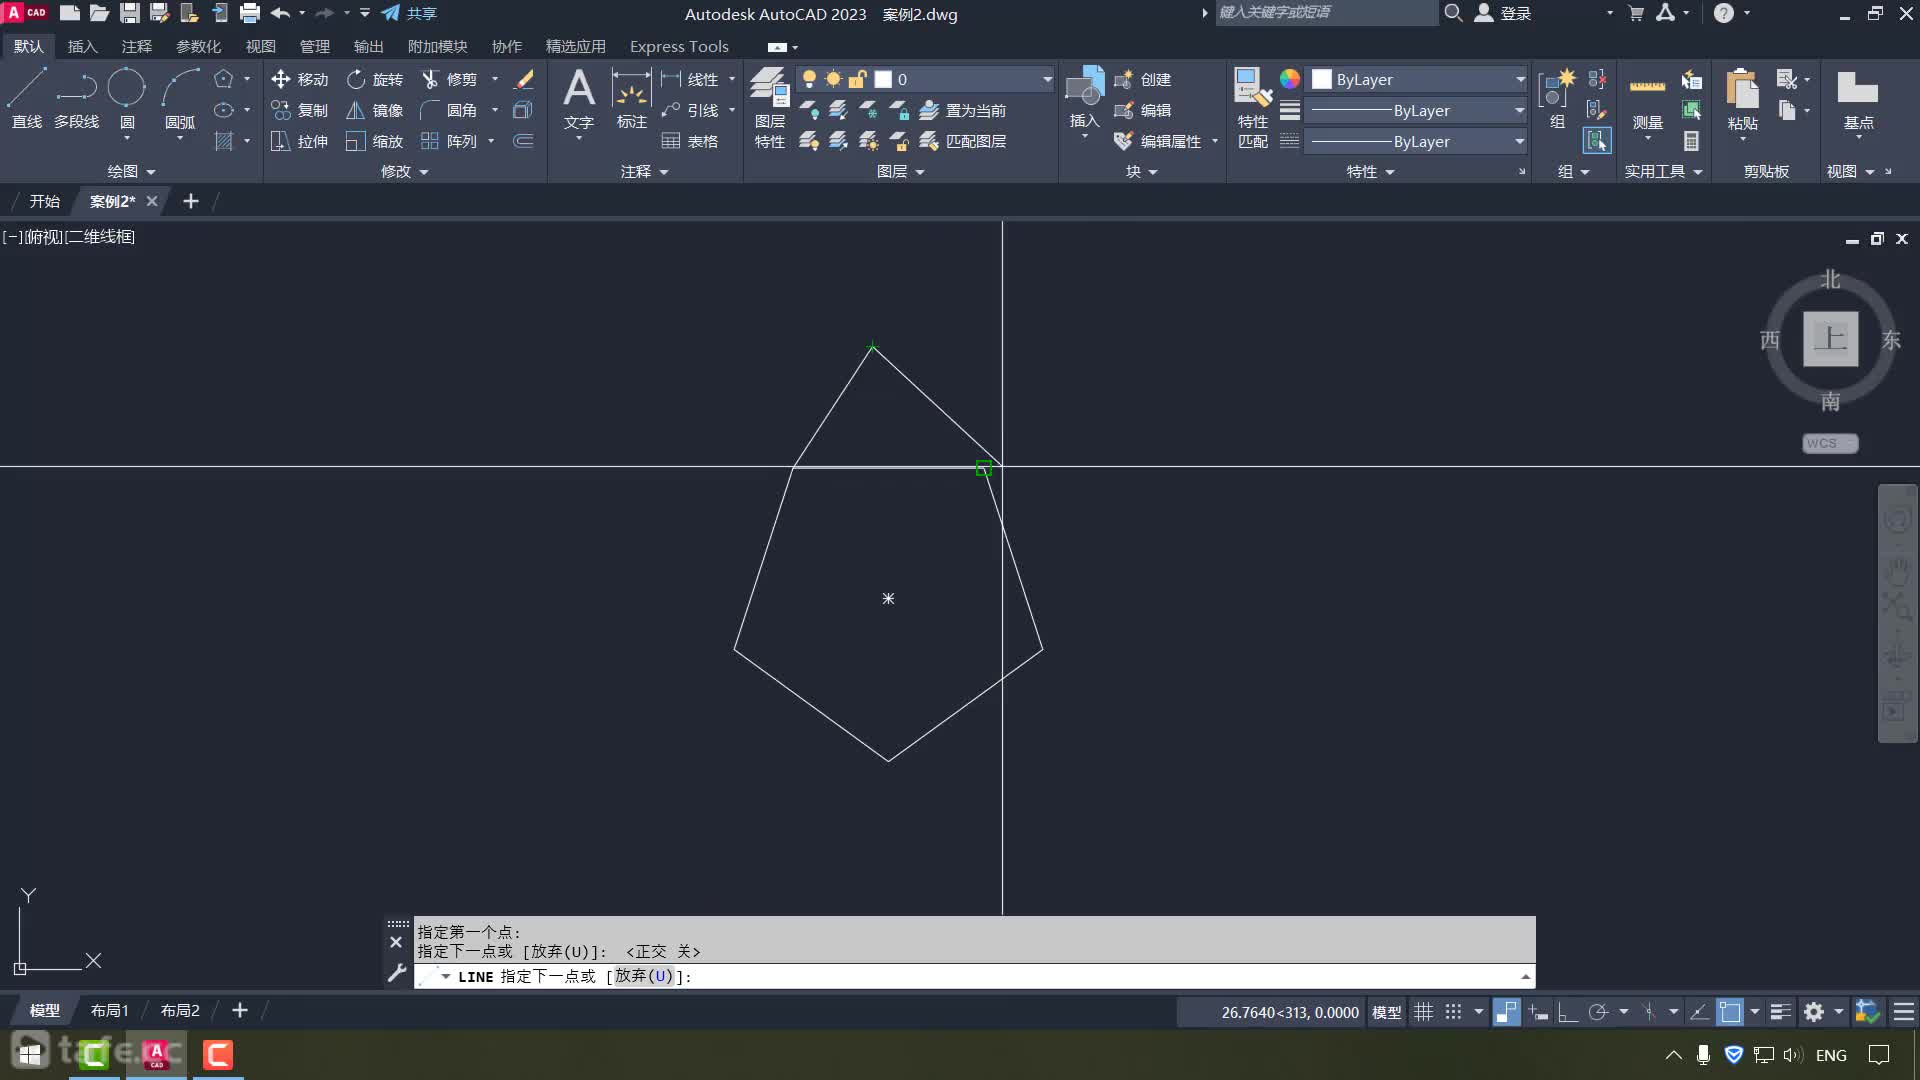Viewport: 1920px width, 1080px height.
Task: Toggle object snap tracking in status bar
Action: (x=1699, y=1012)
